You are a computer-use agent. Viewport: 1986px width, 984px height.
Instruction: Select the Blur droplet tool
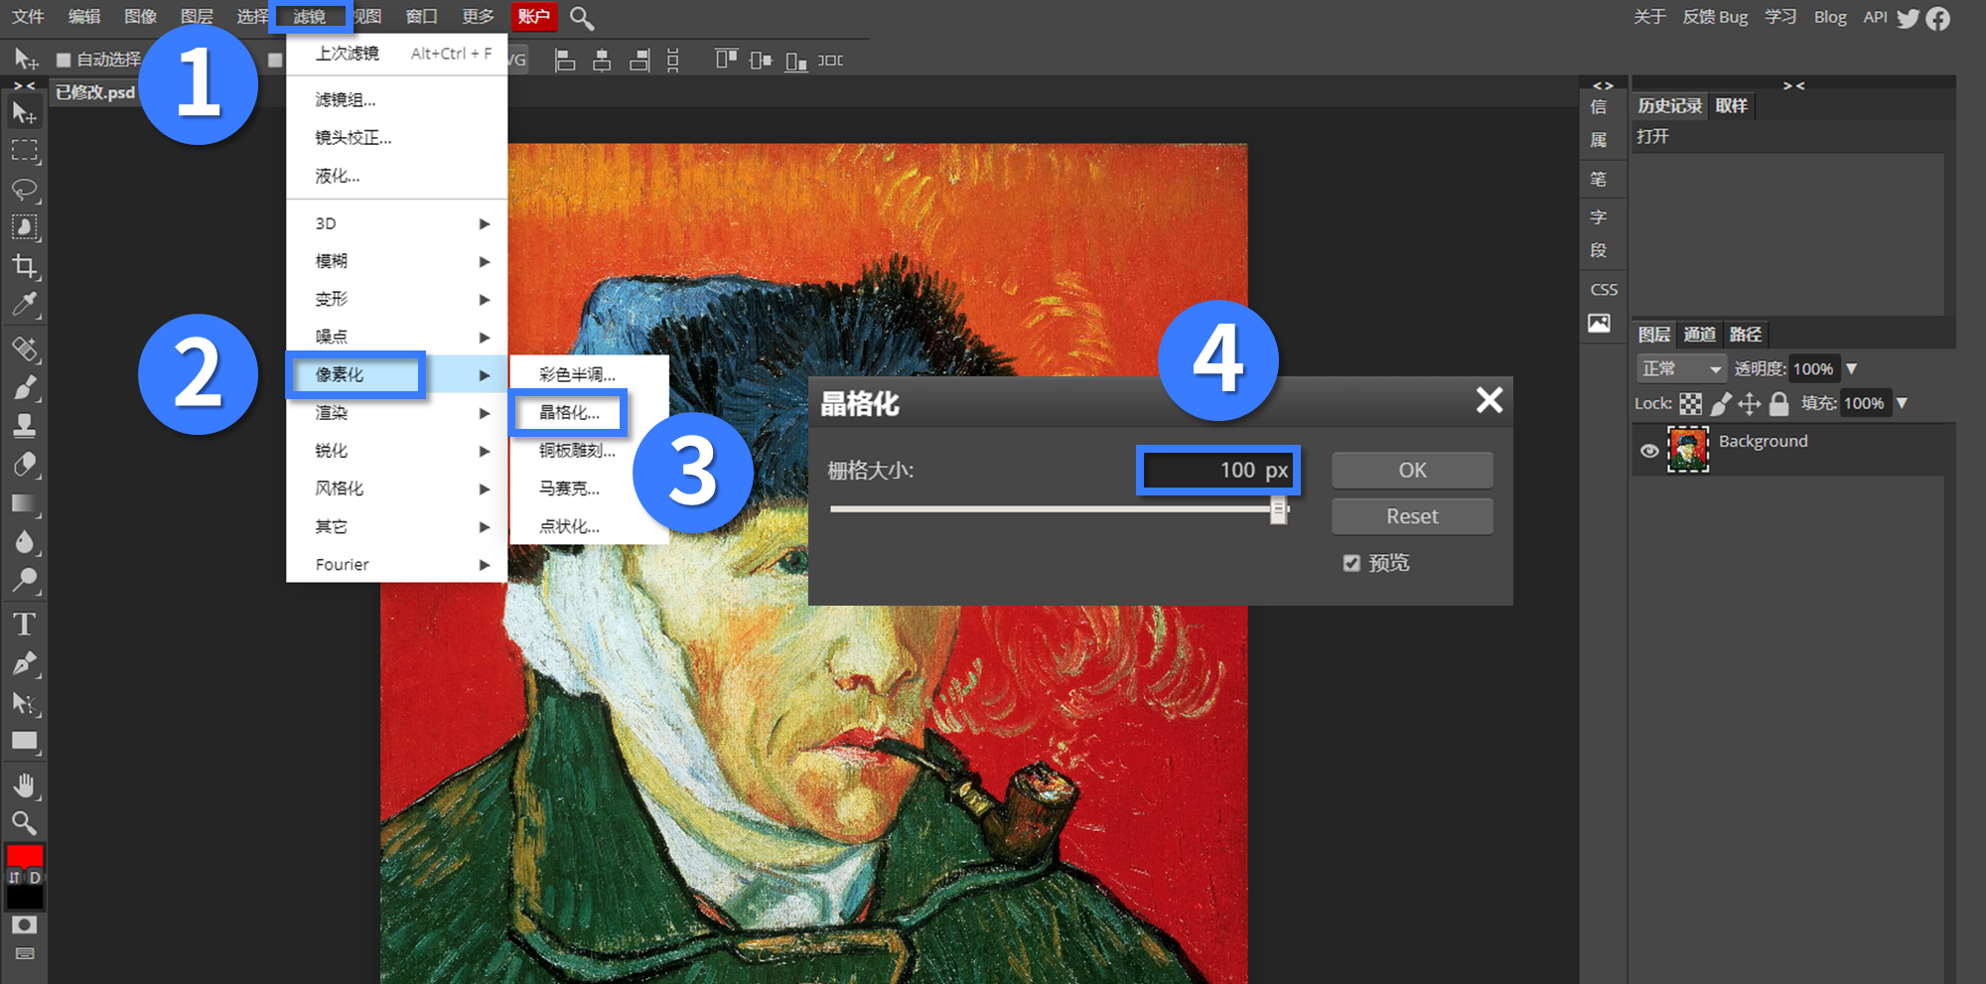pyautogui.click(x=24, y=542)
